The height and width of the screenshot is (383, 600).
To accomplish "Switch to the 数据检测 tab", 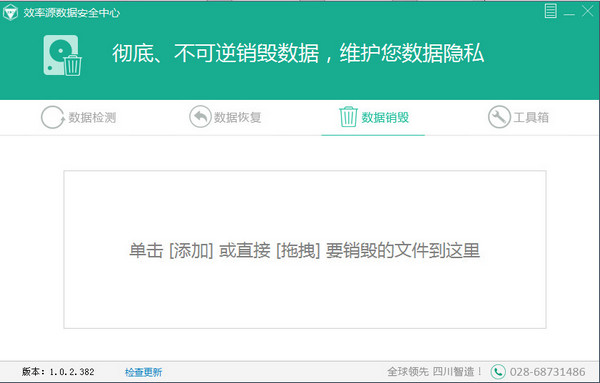I will (x=78, y=117).
